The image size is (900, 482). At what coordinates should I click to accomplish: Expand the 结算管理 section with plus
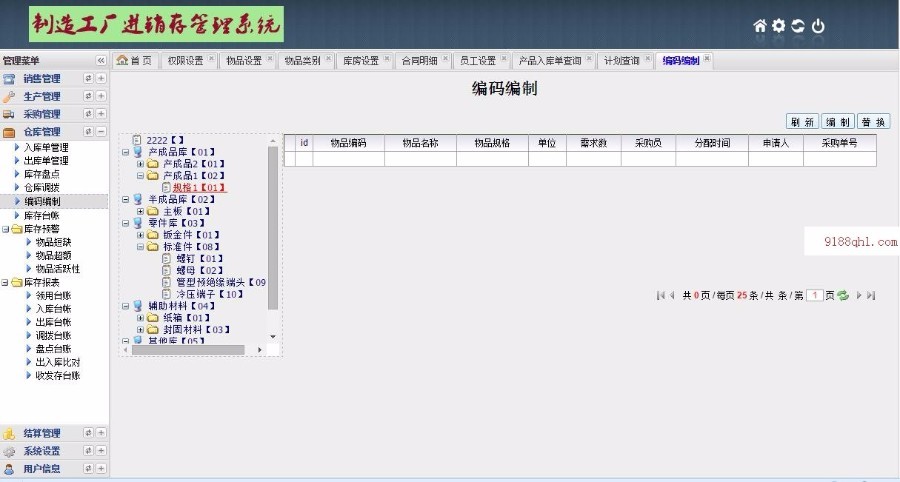point(101,433)
